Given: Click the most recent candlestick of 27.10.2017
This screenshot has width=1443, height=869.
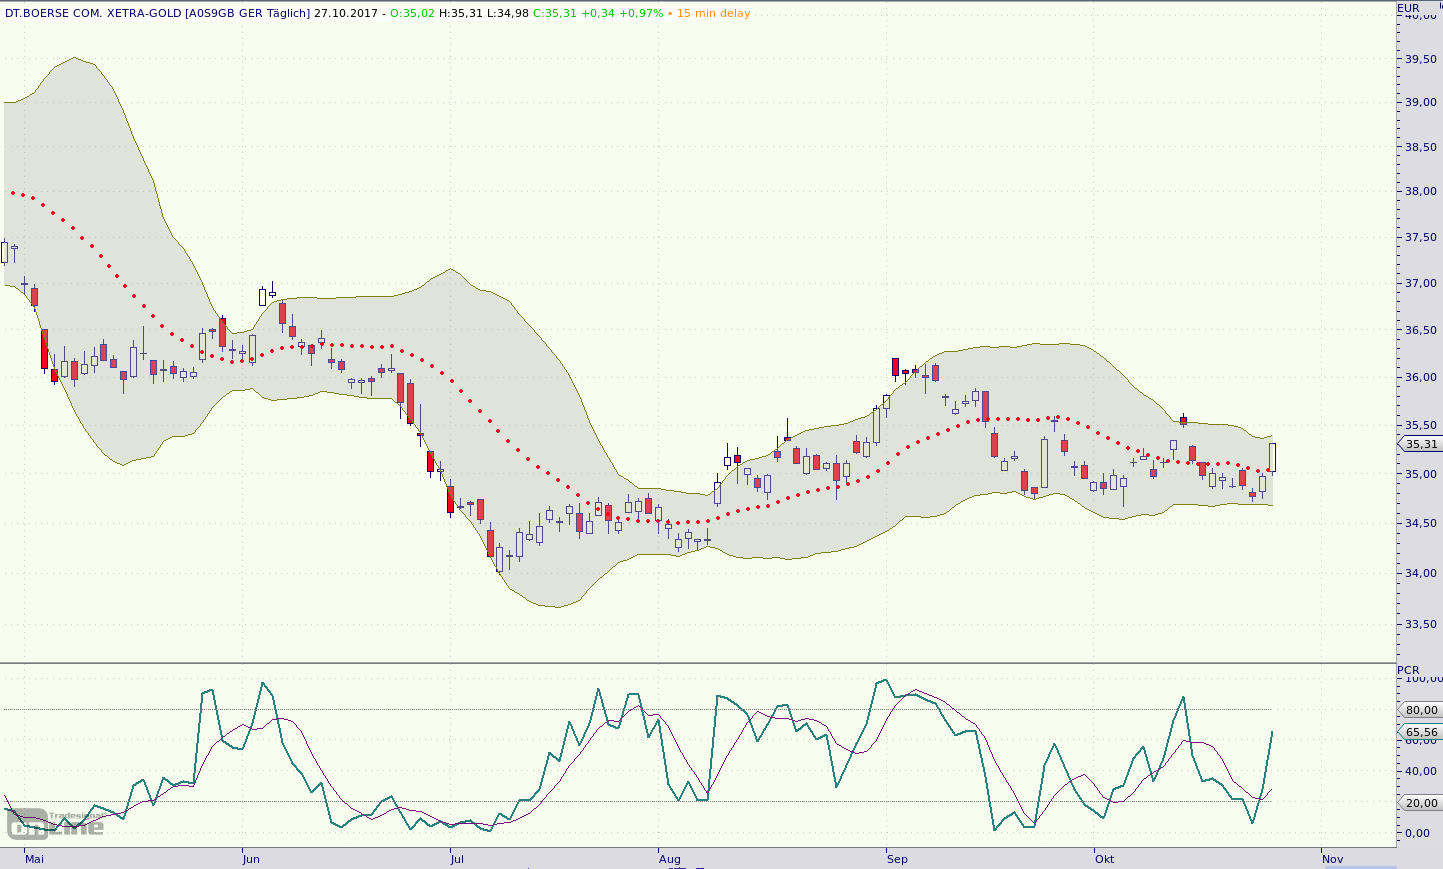Looking at the screenshot, I should tap(1273, 458).
